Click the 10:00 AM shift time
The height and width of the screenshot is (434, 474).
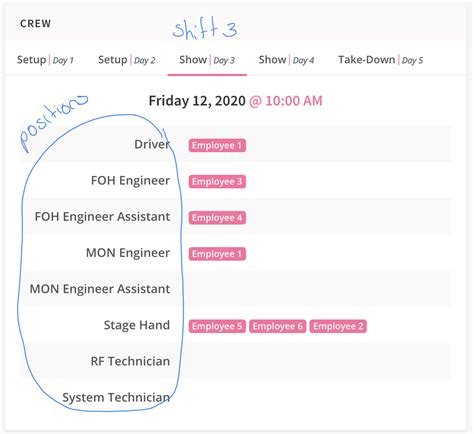pyautogui.click(x=294, y=101)
